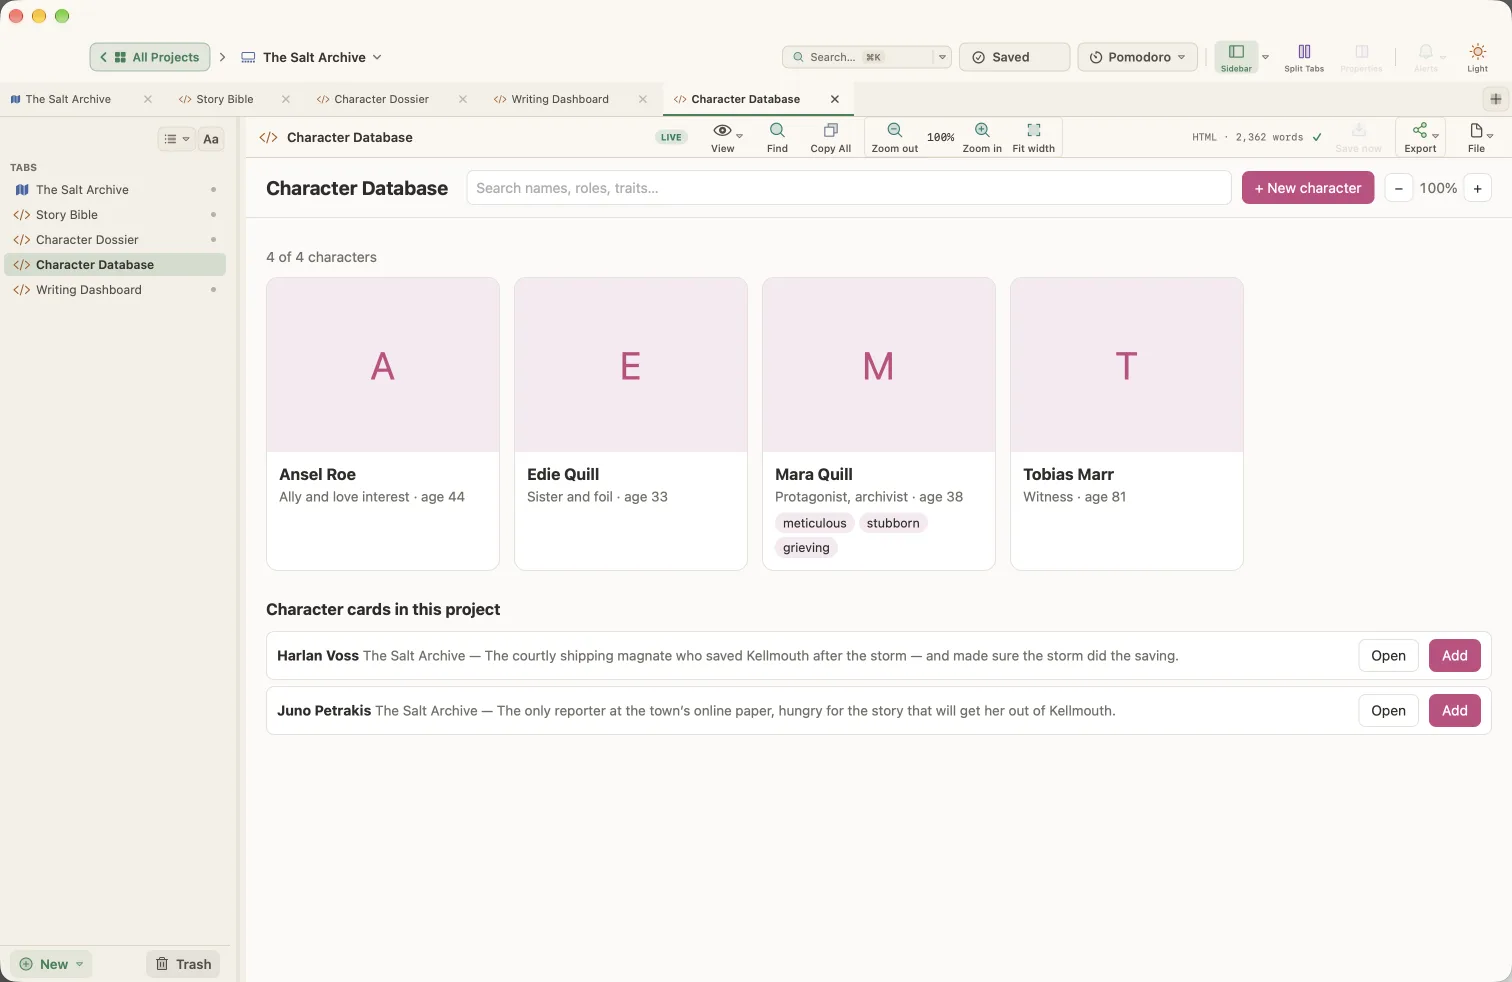Open the Mara Quill character card

pos(879,424)
